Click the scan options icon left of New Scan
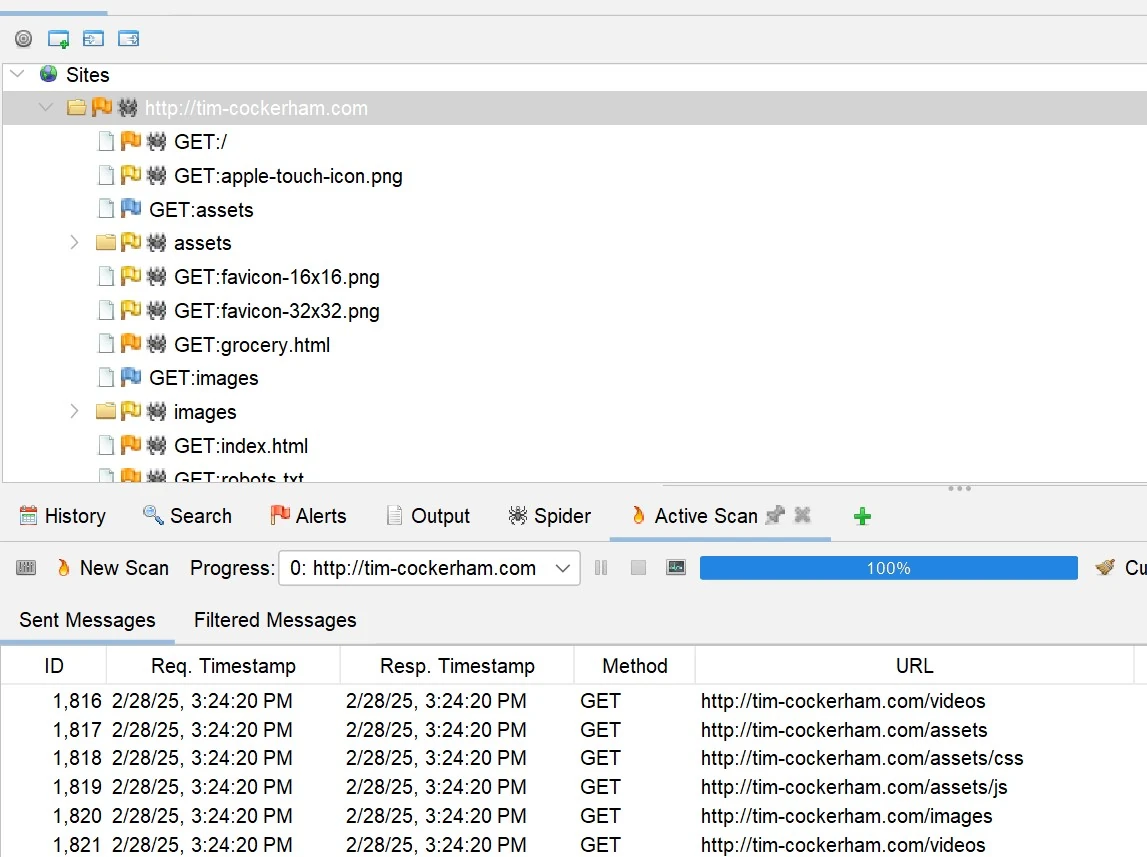This screenshot has height=857, width=1147. (x=26, y=568)
